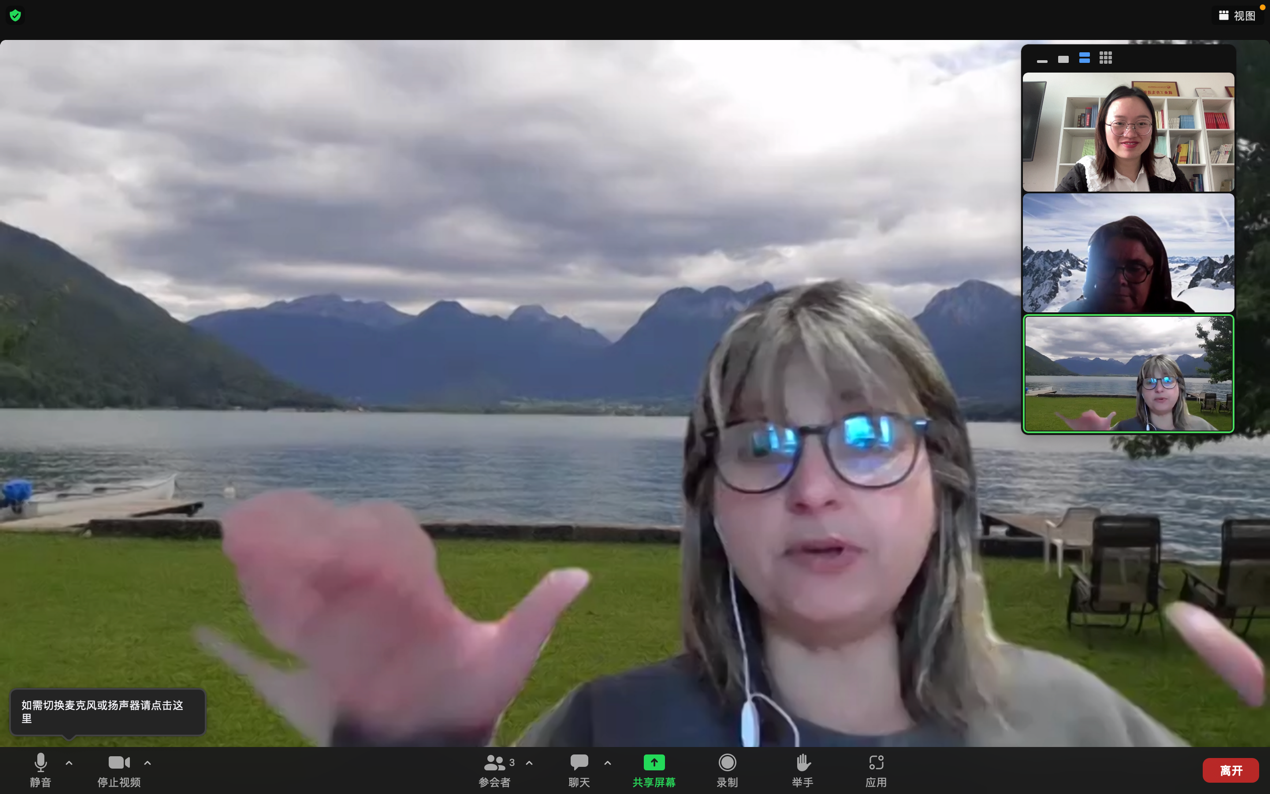1270x794 pixels.
Task: Turn off the camera with 停止视频
Action: 119,770
